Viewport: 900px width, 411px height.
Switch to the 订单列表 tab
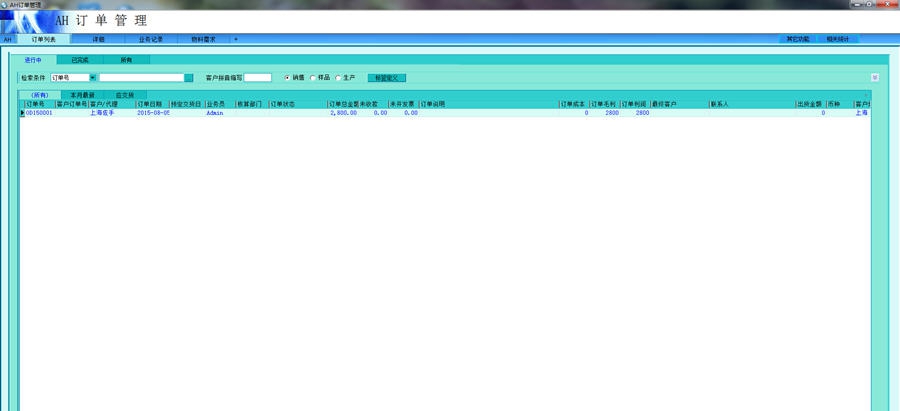pyautogui.click(x=44, y=40)
